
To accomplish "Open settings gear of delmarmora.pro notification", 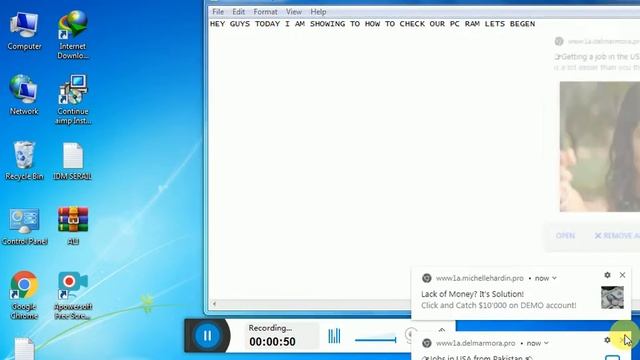I will coord(607,340).
